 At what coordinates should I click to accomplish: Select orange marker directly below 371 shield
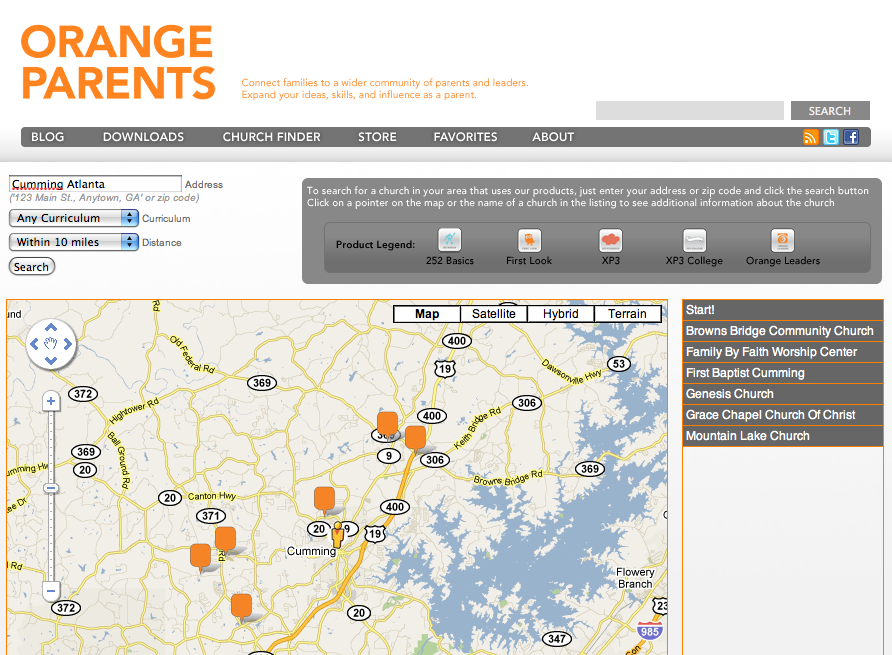pyautogui.click(x=225, y=540)
